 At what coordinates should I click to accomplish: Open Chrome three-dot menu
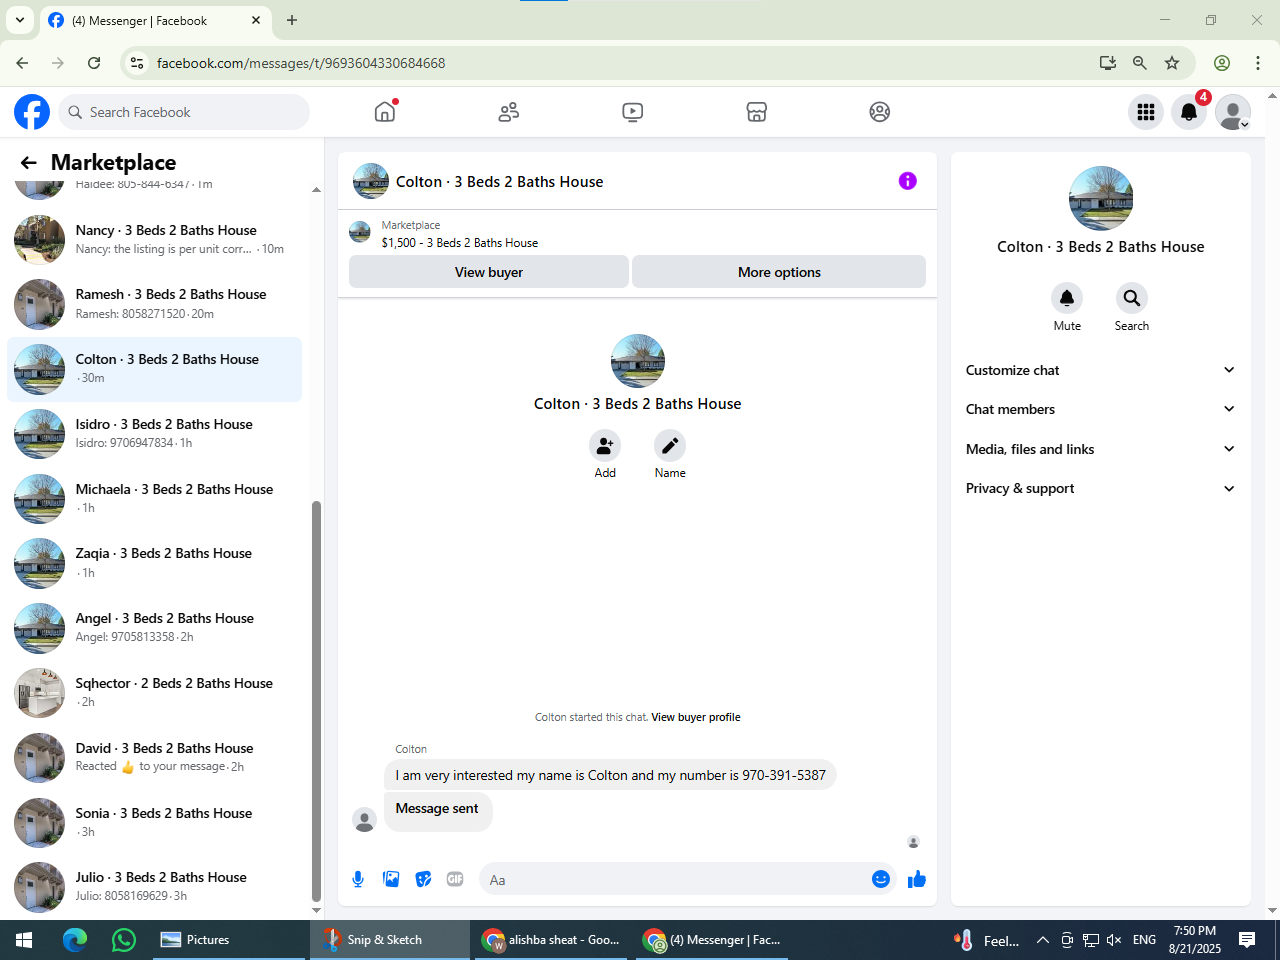(1258, 63)
